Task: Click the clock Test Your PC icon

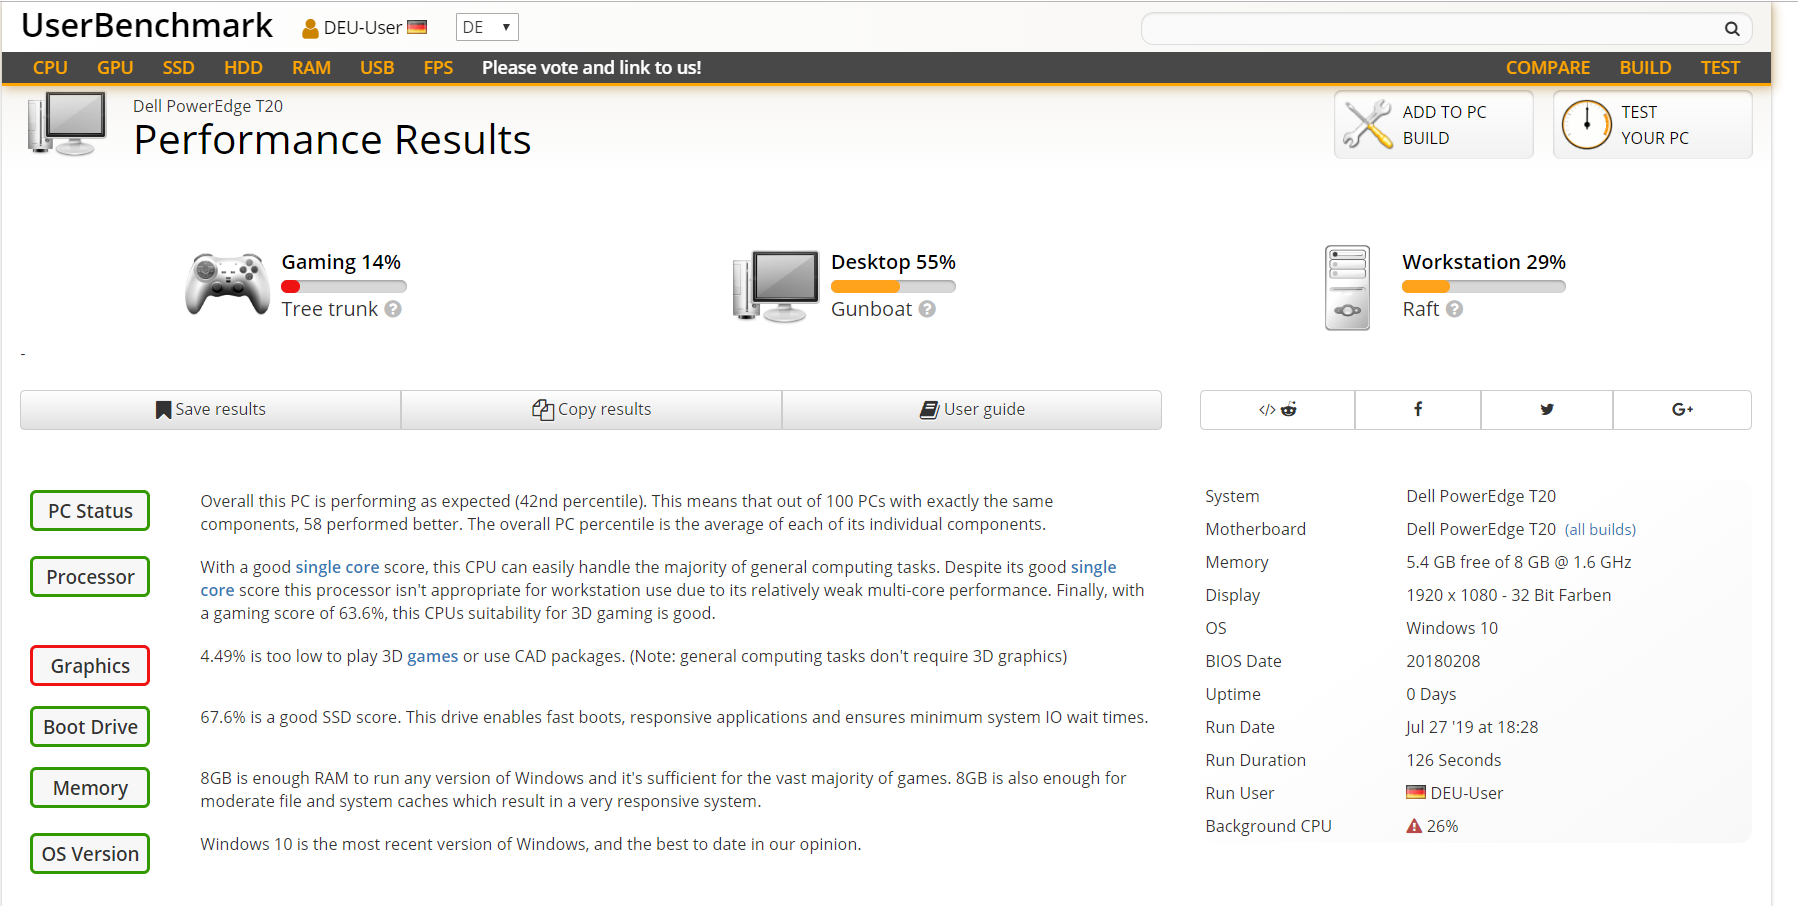Action: (1586, 125)
